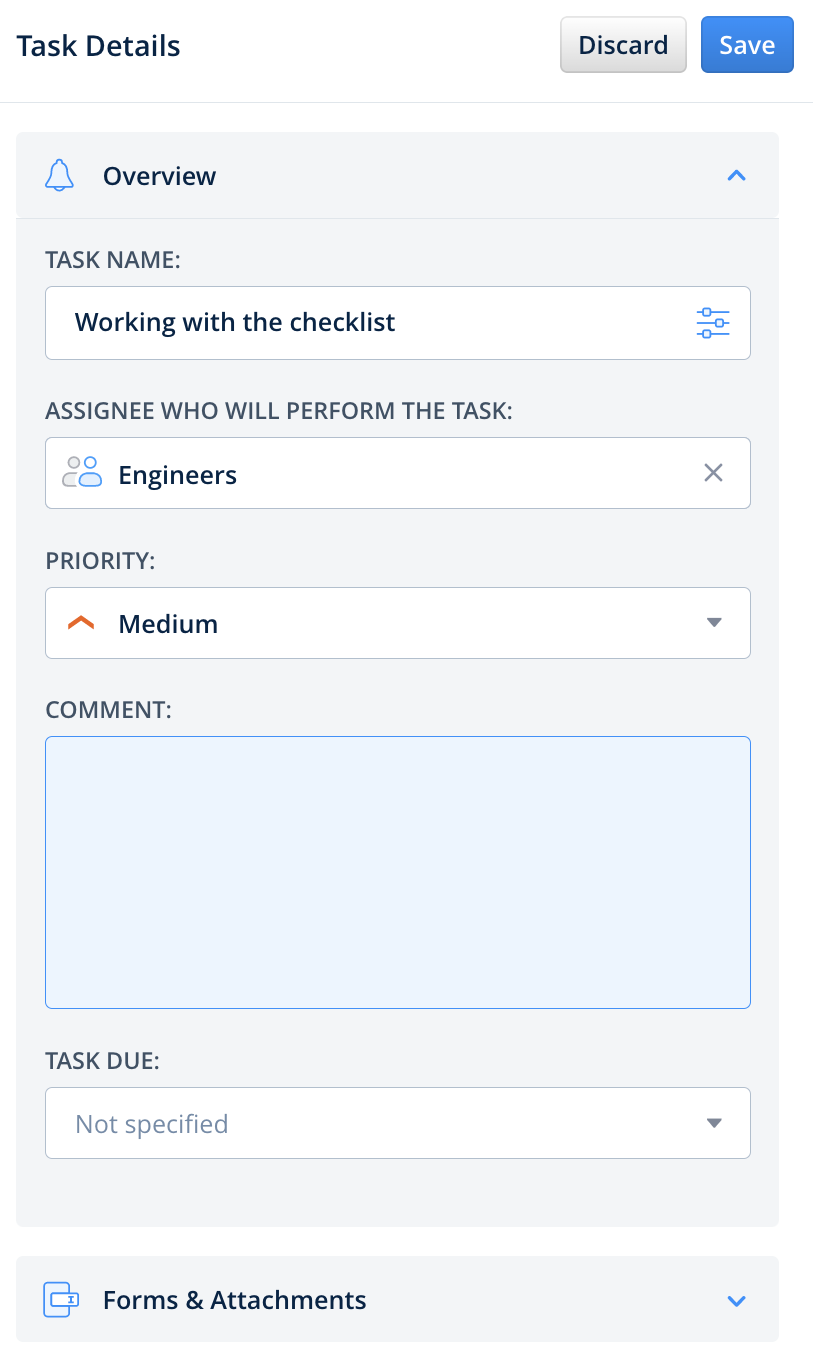
Task: Open the sliders icon in the task name field
Action: 713,323
